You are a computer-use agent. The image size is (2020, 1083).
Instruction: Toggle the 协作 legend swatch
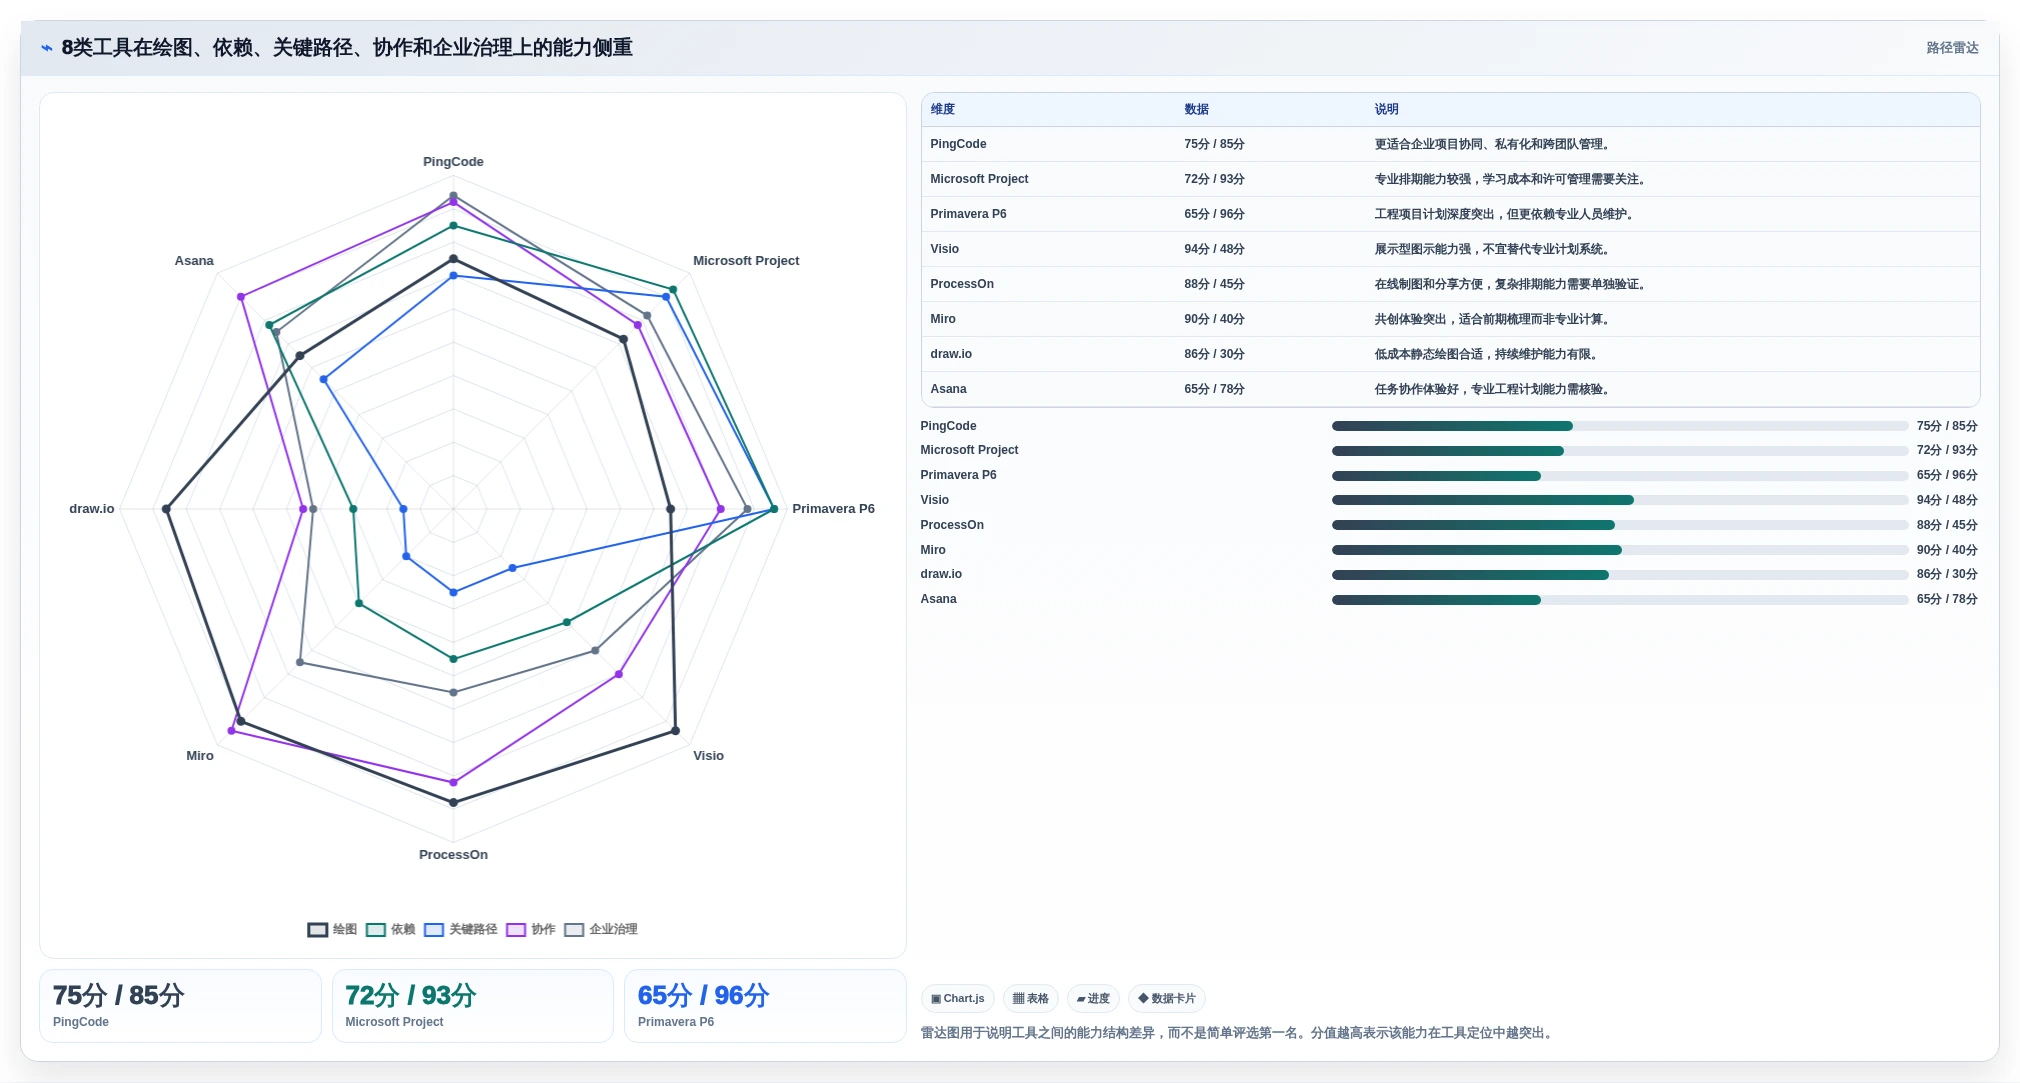(516, 929)
